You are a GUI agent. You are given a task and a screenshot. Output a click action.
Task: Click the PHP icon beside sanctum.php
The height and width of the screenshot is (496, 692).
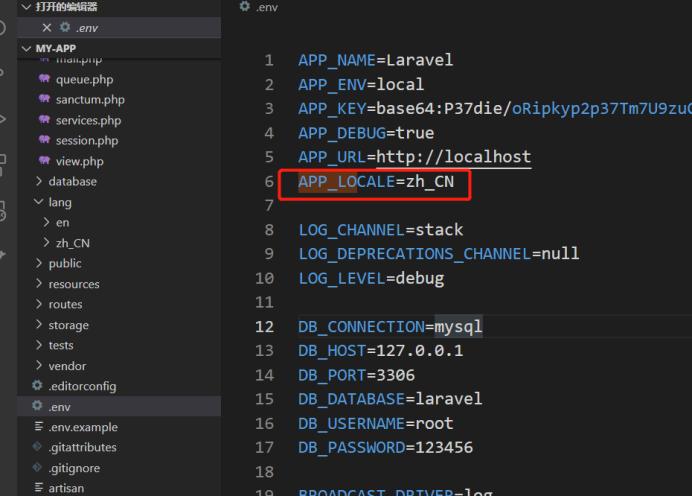(x=44, y=99)
